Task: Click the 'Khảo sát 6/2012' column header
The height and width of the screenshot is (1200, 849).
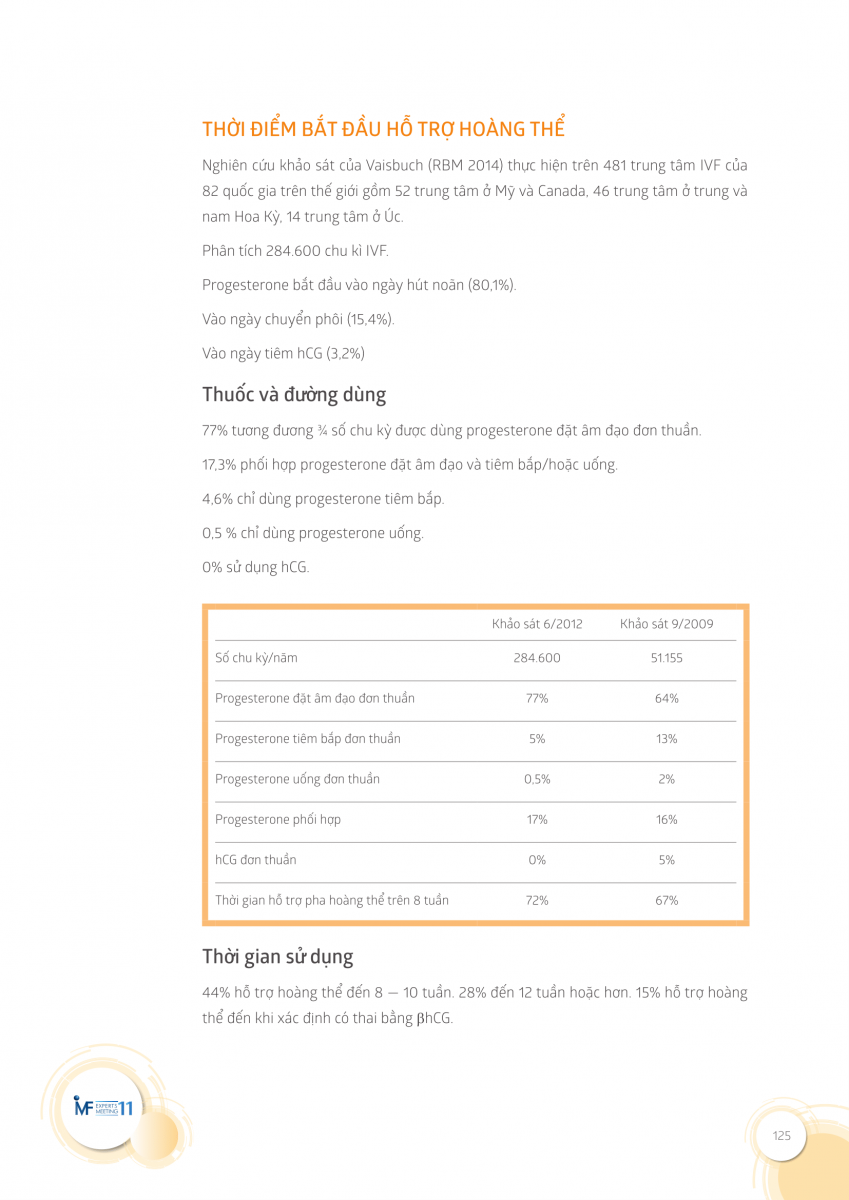Action: (x=537, y=624)
